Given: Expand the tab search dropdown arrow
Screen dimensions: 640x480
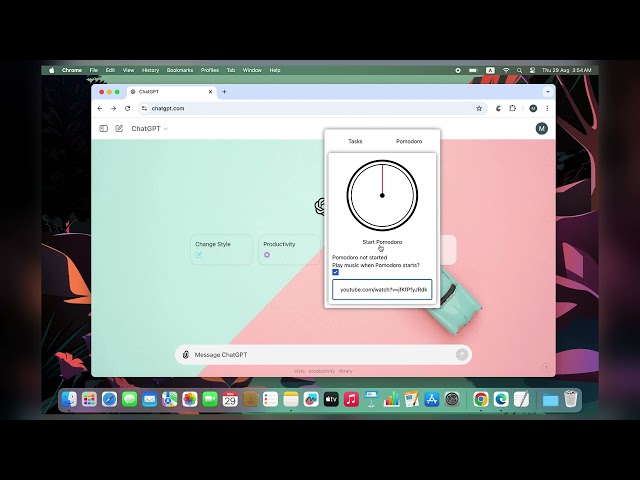Looking at the screenshot, I should click(548, 92).
